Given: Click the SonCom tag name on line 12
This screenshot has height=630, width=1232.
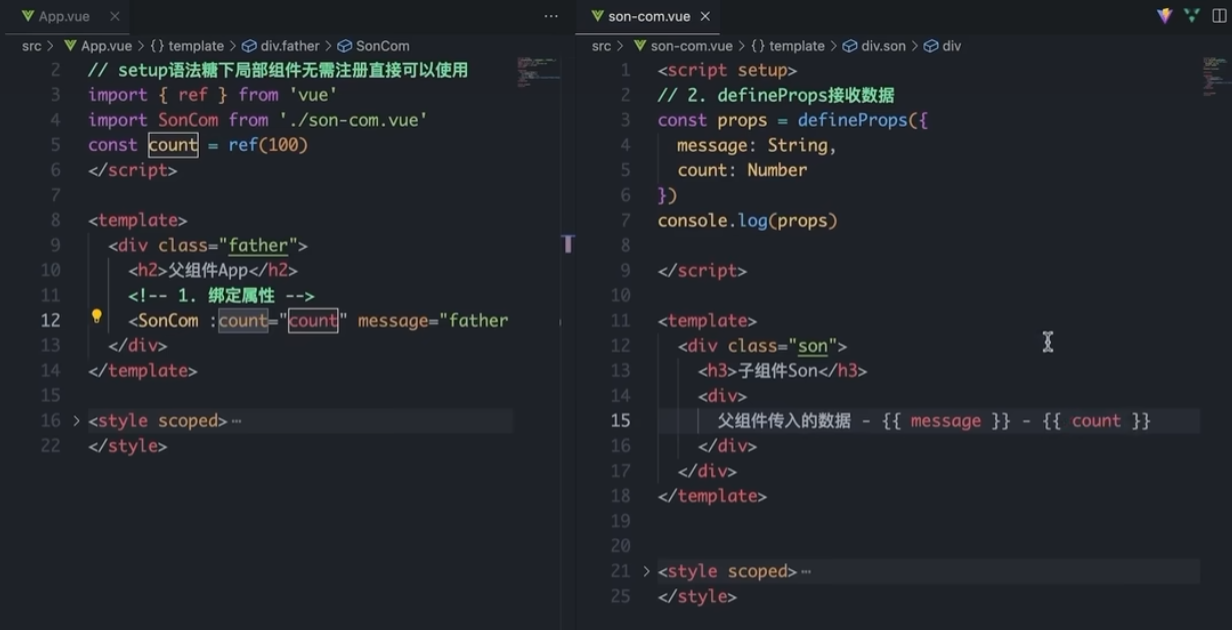Looking at the screenshot, I should coord(168,321).
